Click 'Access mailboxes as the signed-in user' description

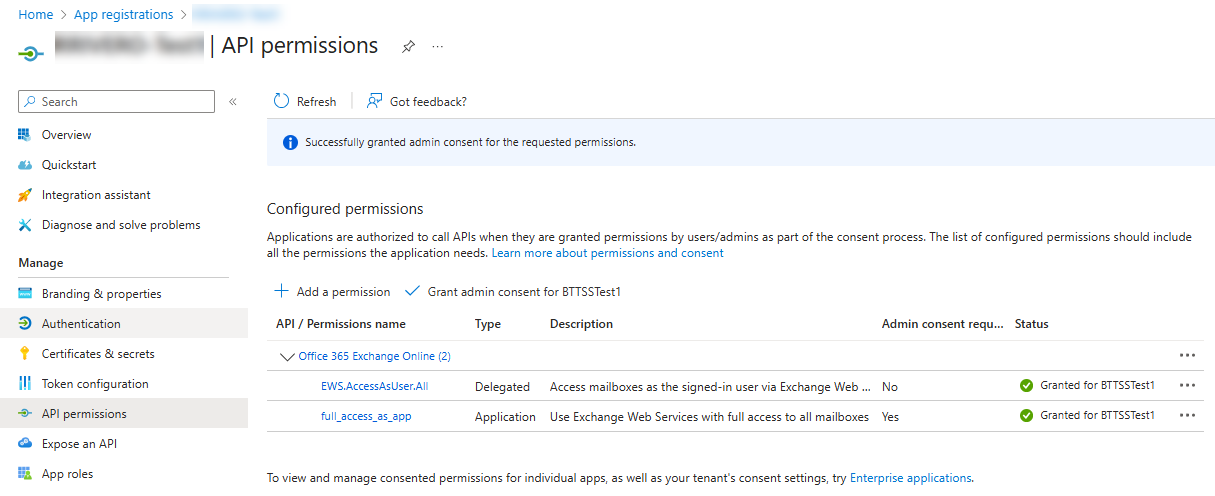[x=710, y=386]
